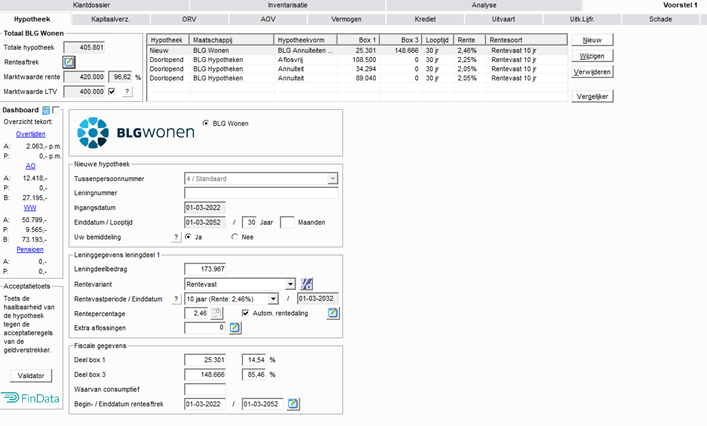707x426 pixels.
Task: Select the Nieuw BLG Wonen mortgage row
Action: click(357, 50)
